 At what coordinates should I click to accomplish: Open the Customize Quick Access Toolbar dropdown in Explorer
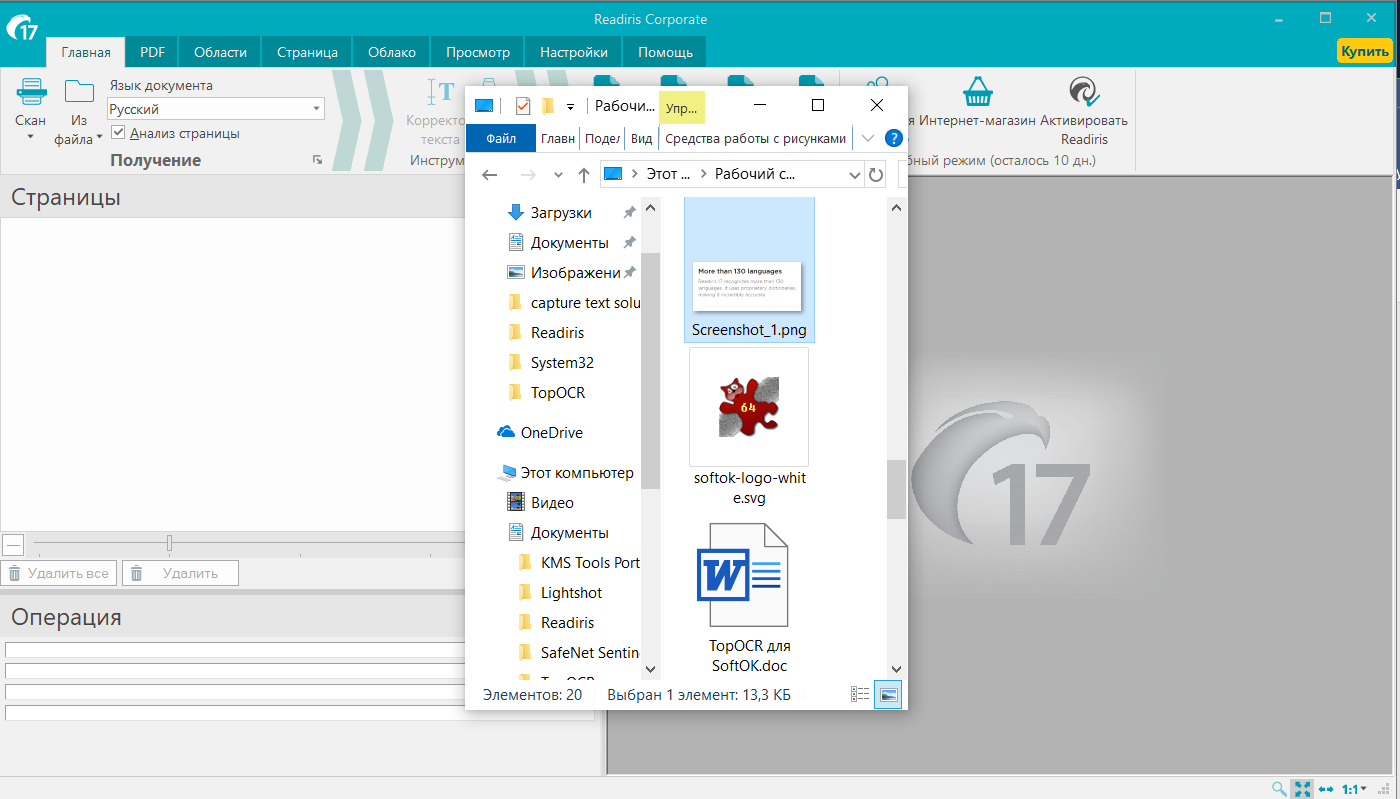(x=570, y=106)
